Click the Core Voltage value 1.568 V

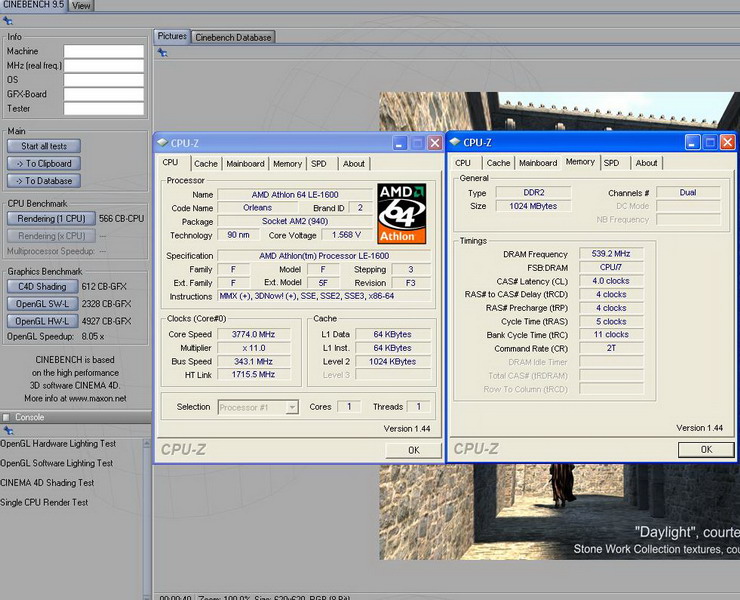click(x=346, y=235)
